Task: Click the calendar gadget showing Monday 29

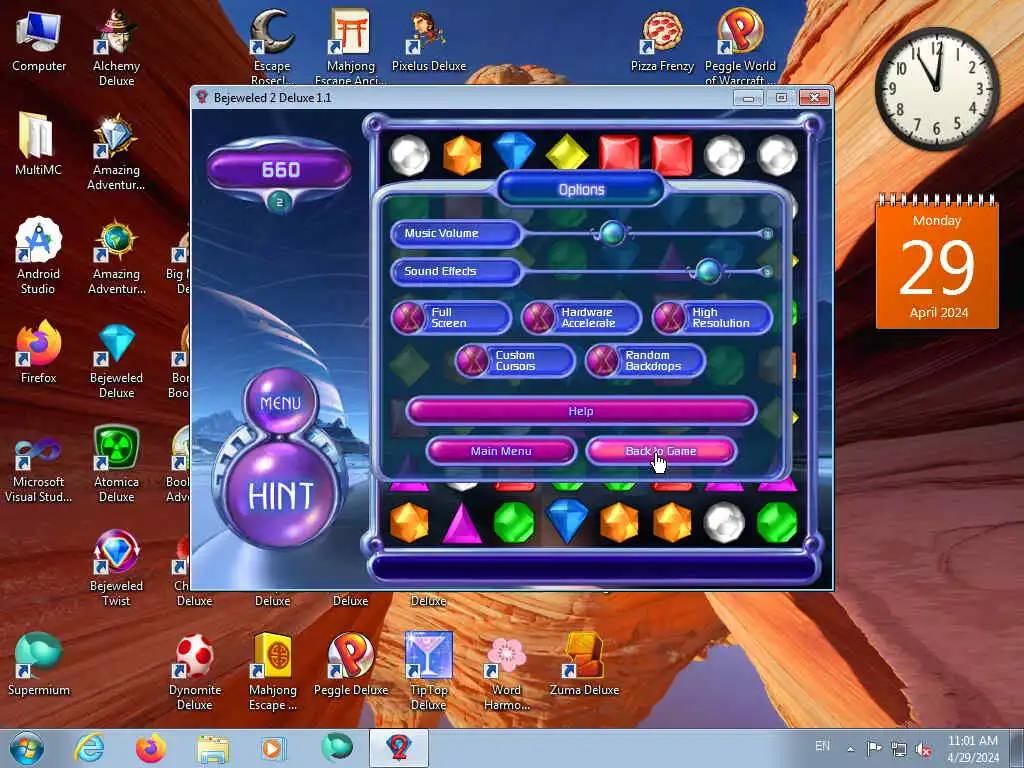Action: [936, 262]
